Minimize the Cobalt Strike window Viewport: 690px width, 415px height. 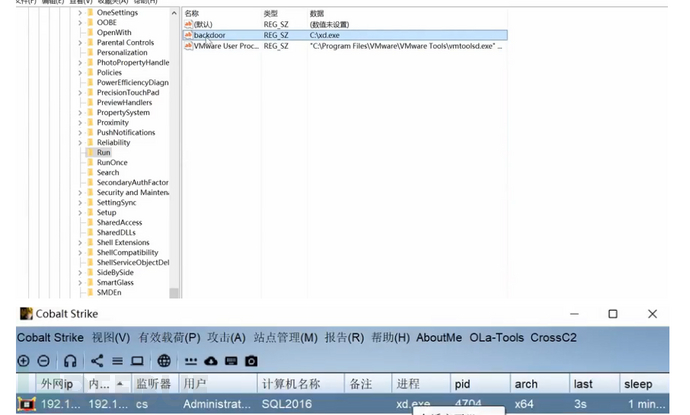(x=574, y=314)
